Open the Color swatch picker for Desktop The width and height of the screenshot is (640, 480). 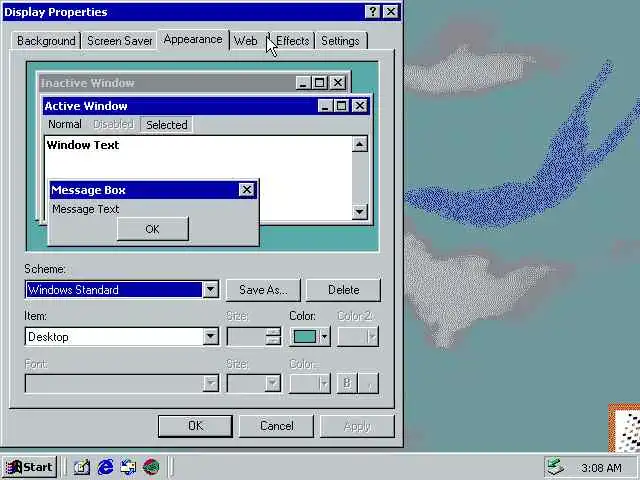point(305,337)
